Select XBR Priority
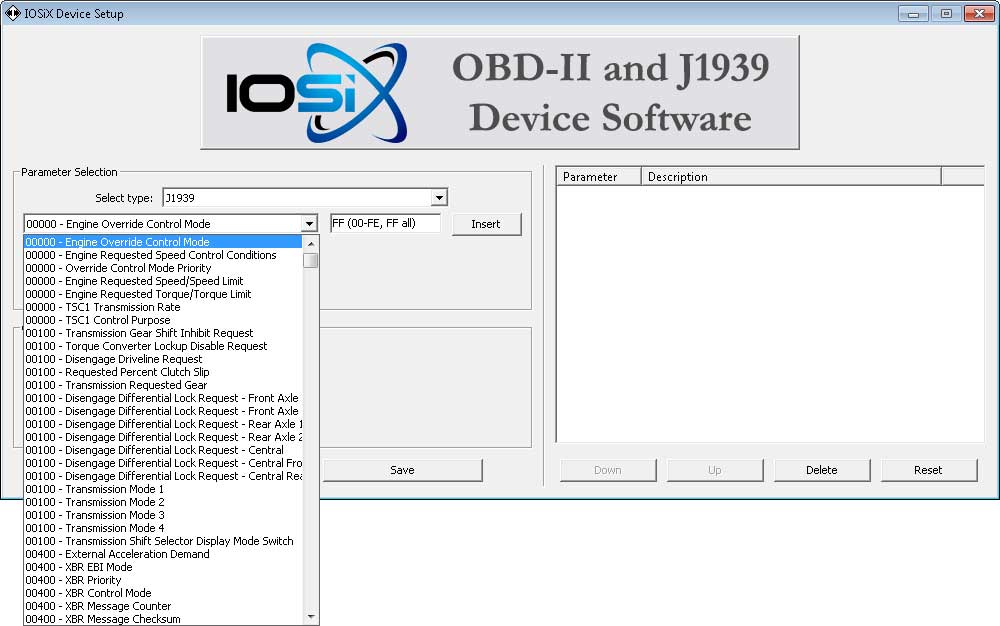Image resolution: width=1000 pixels, height=626 pixels. [163, 580]
